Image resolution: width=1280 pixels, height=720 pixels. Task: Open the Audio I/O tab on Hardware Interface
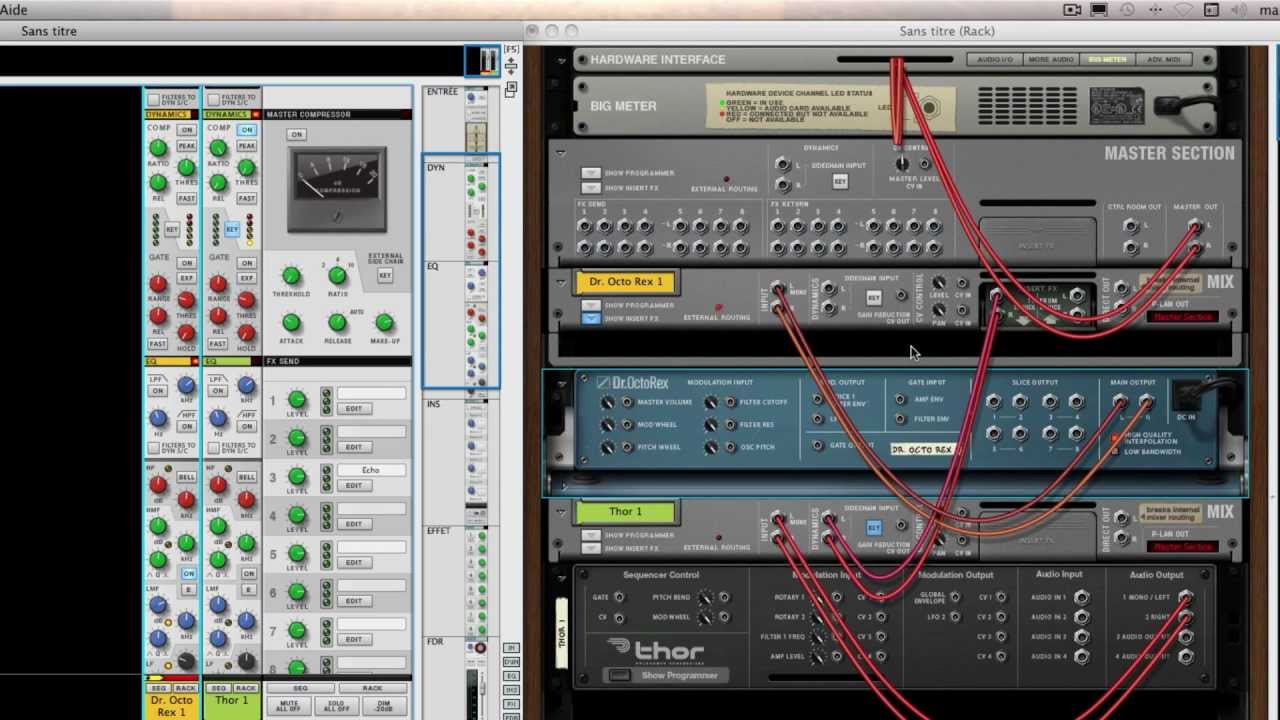[995, 60]
